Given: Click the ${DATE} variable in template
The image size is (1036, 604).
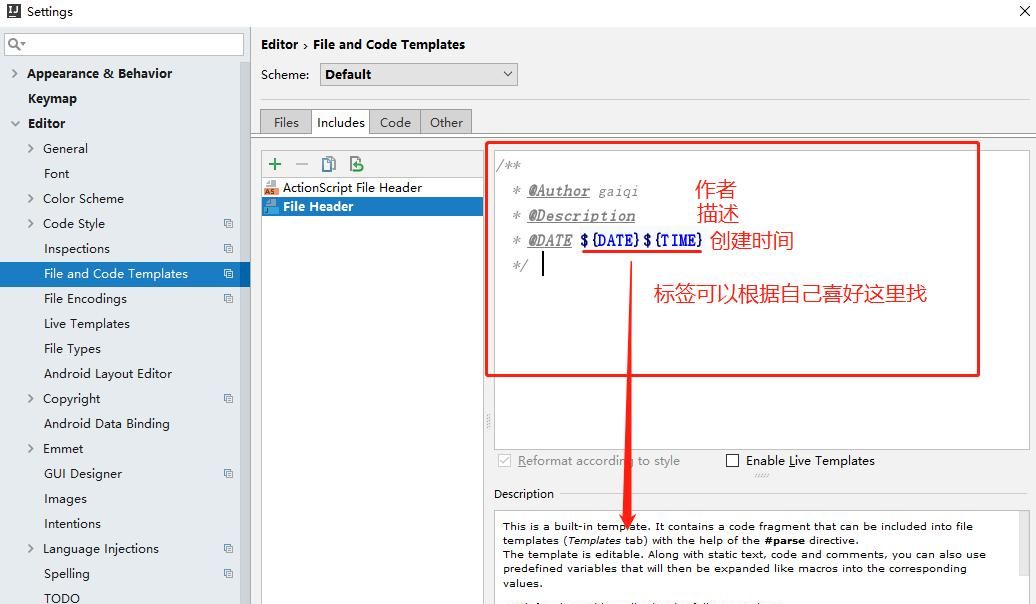Looking at the screenshot, I should click(x=610, y=241).
